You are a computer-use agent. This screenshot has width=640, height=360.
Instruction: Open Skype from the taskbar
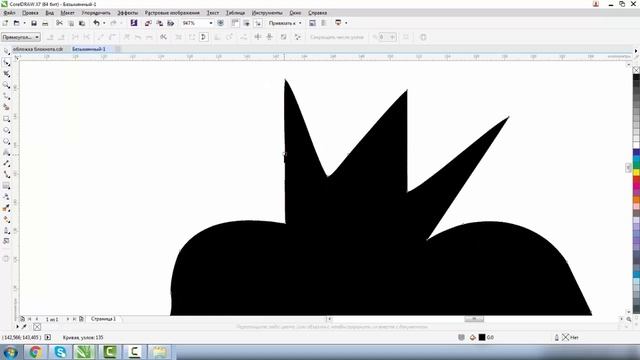tap(60, 352)
